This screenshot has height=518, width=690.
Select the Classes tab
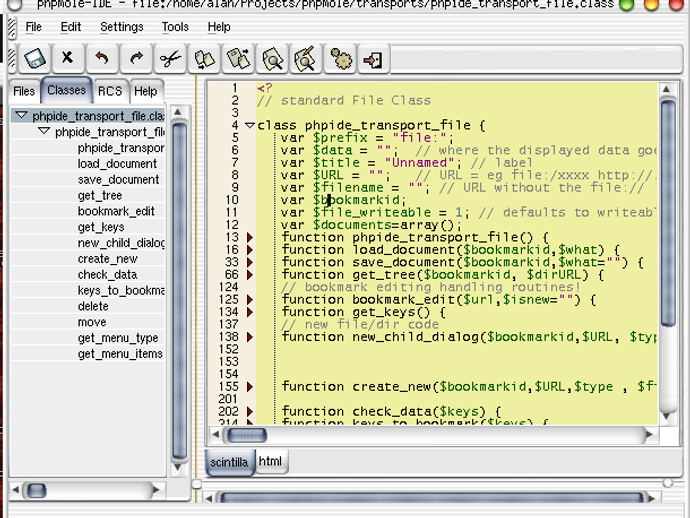pos(66,90)
